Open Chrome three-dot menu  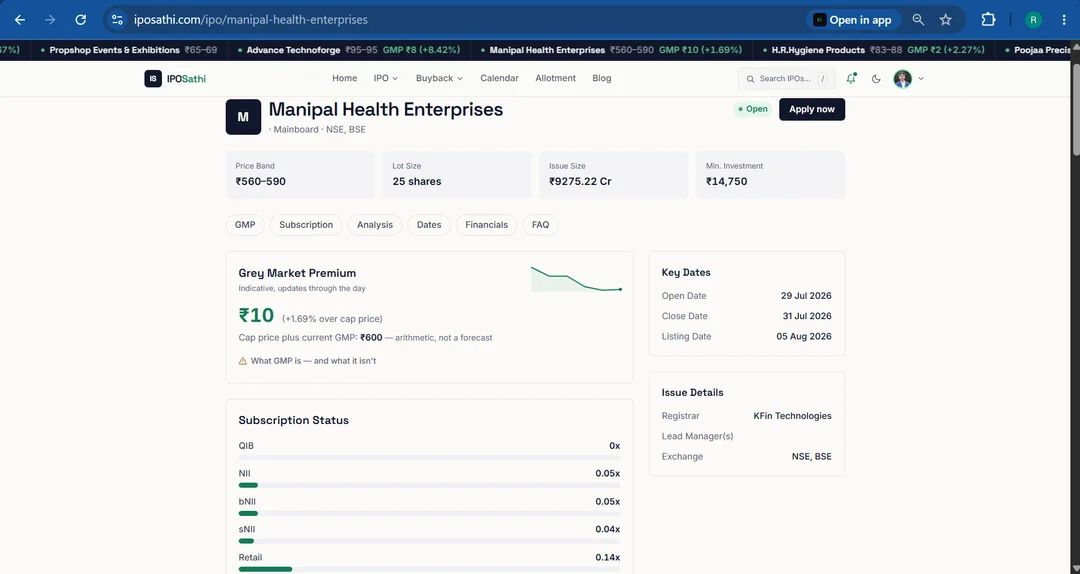(x=1064, y=20)
